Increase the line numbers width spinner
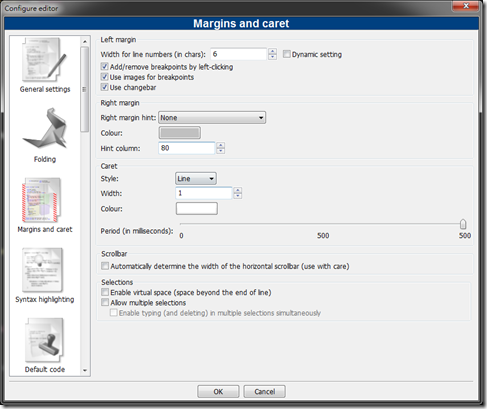 (x=272, y=51)
